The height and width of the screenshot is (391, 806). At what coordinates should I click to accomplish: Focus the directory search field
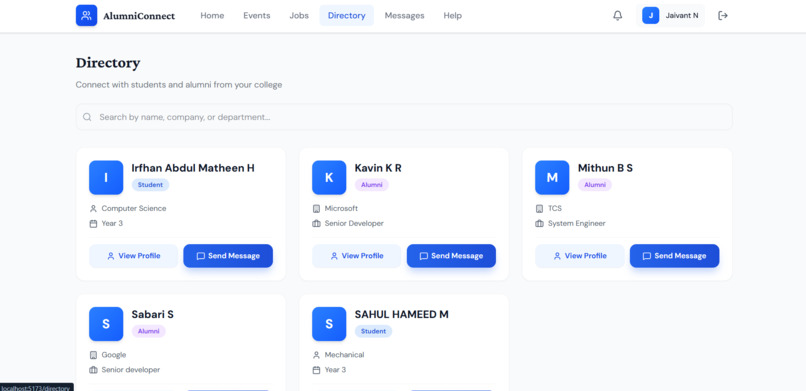tap(404, 117)
